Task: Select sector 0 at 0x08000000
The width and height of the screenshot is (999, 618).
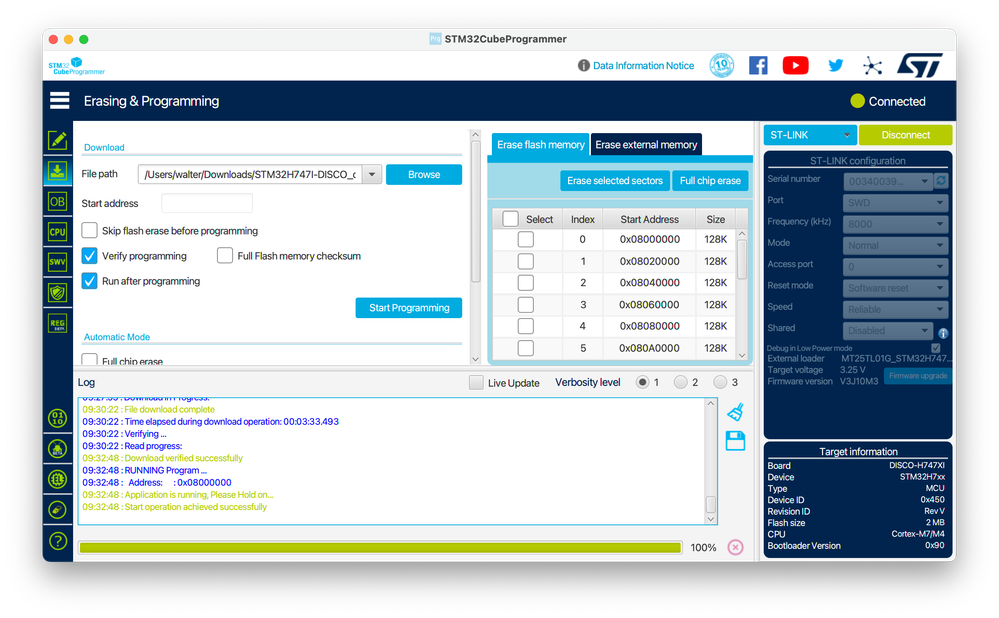Action: [x=526, y=240]
